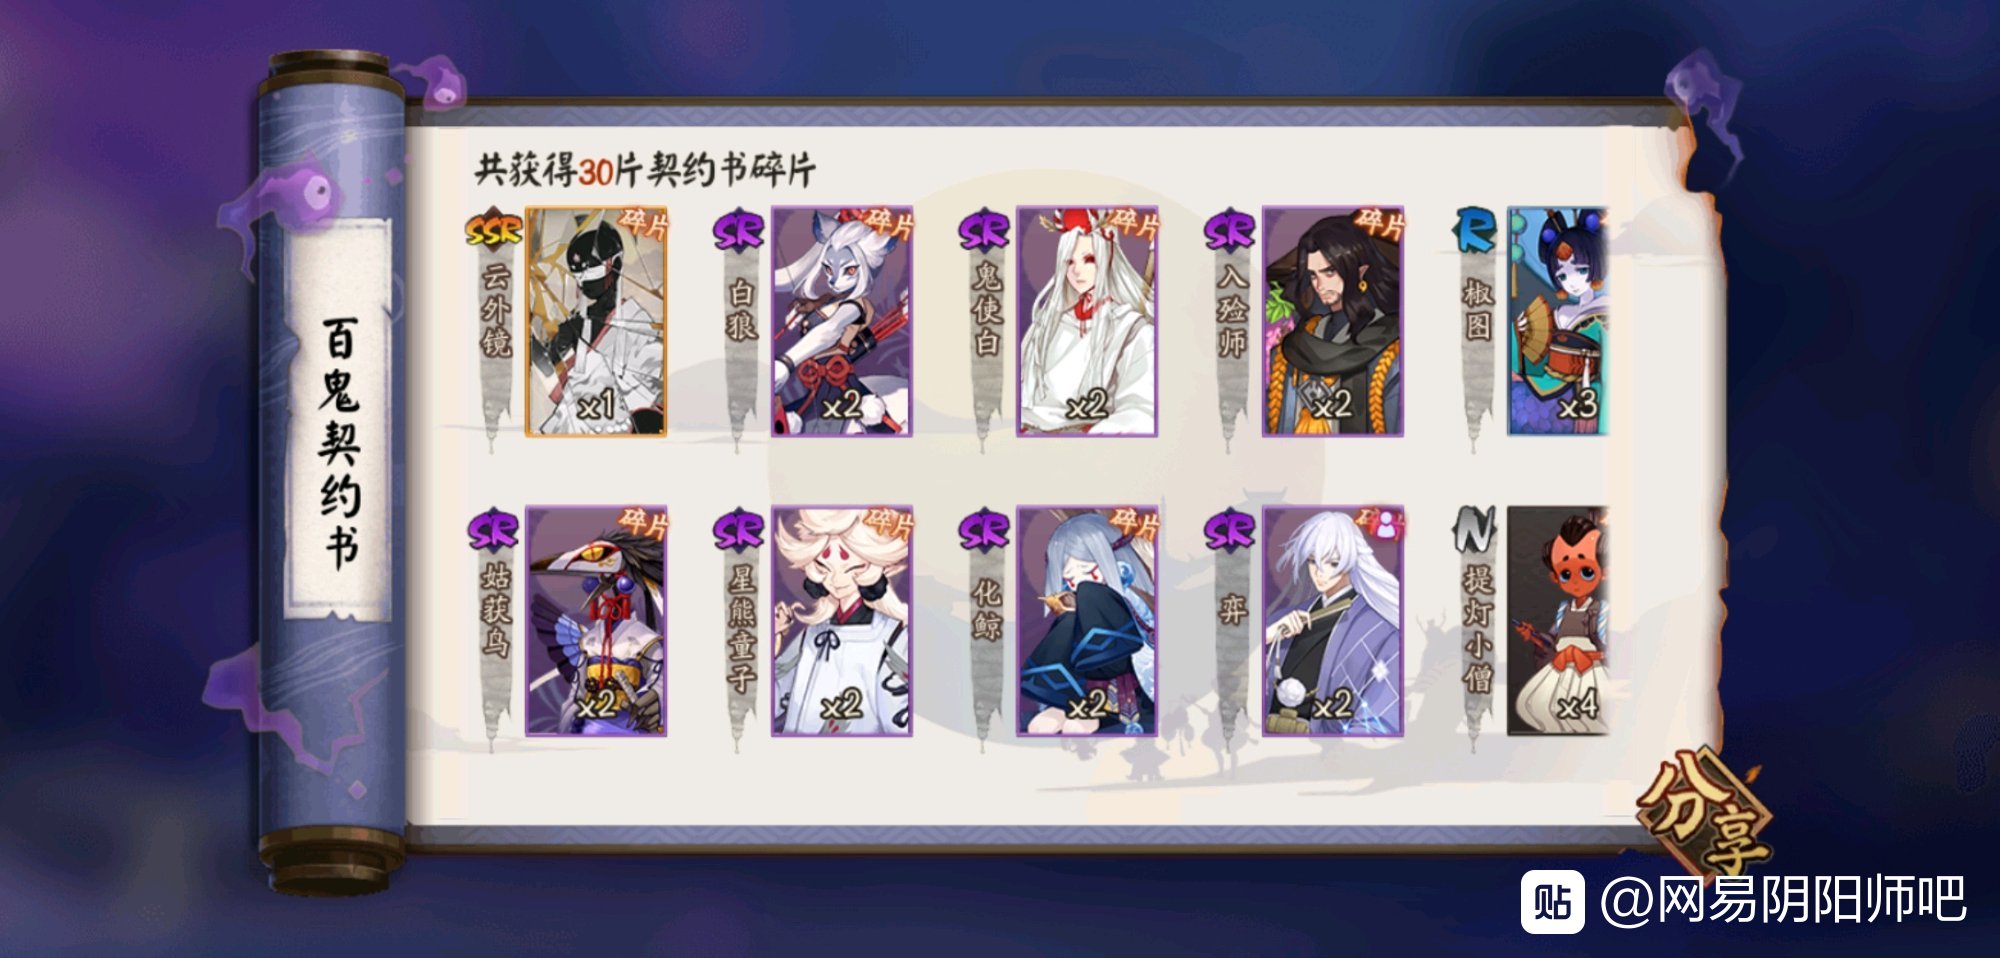Click the R rarity badge beside 椒图

(x=1475, y=231)
